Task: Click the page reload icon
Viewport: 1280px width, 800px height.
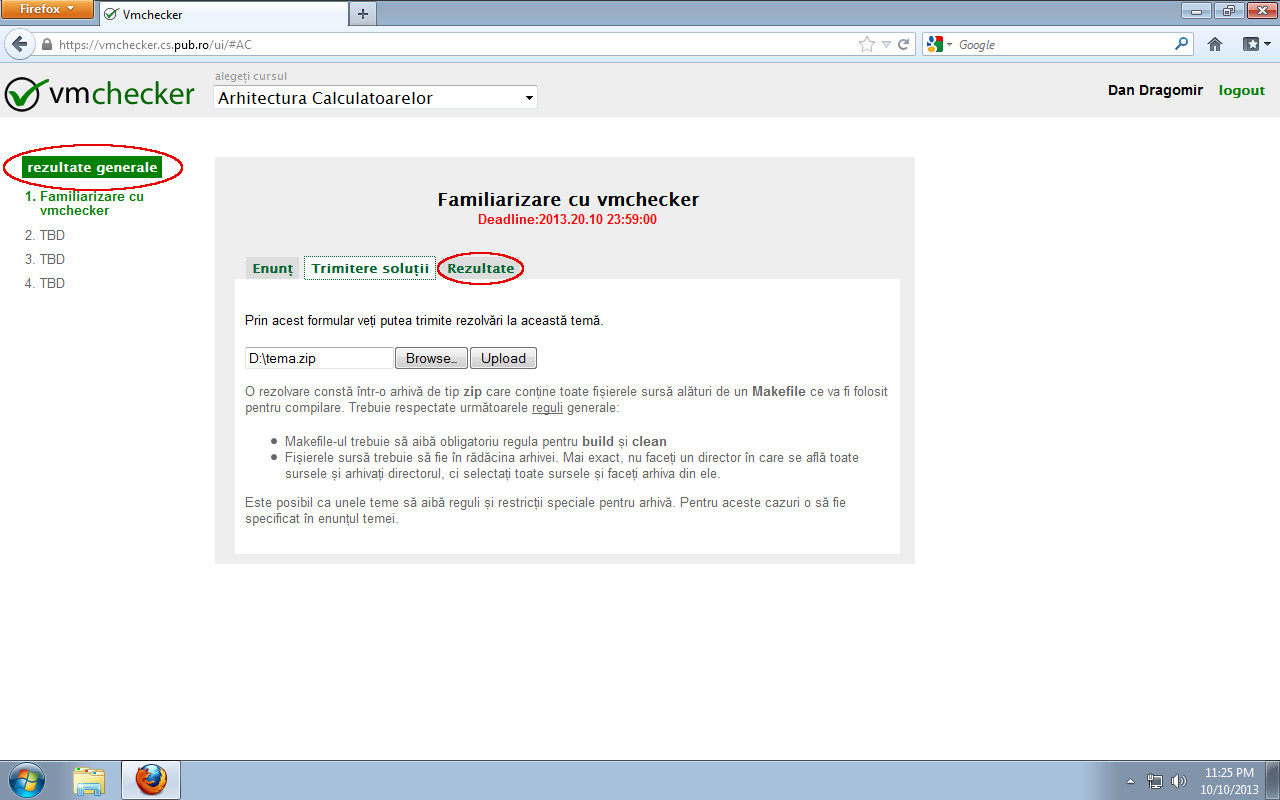Action: pyautogui.click(x=903, y=44)
